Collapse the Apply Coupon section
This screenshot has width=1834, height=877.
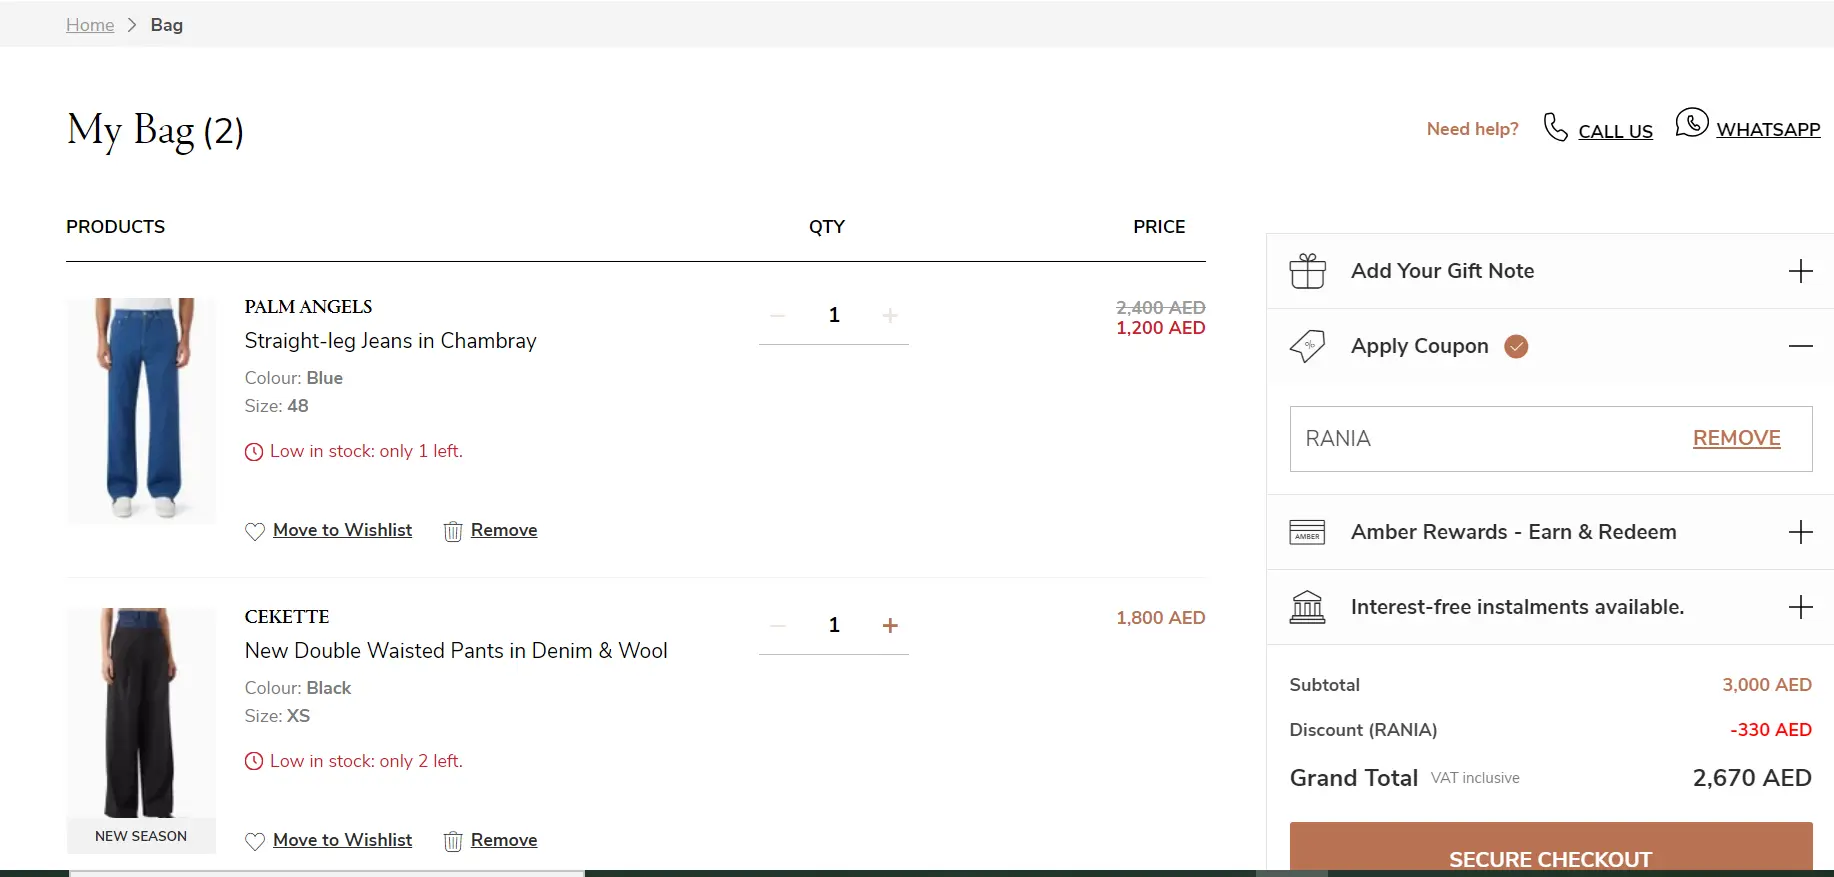pyautogui.click(x=1800, y=346)
